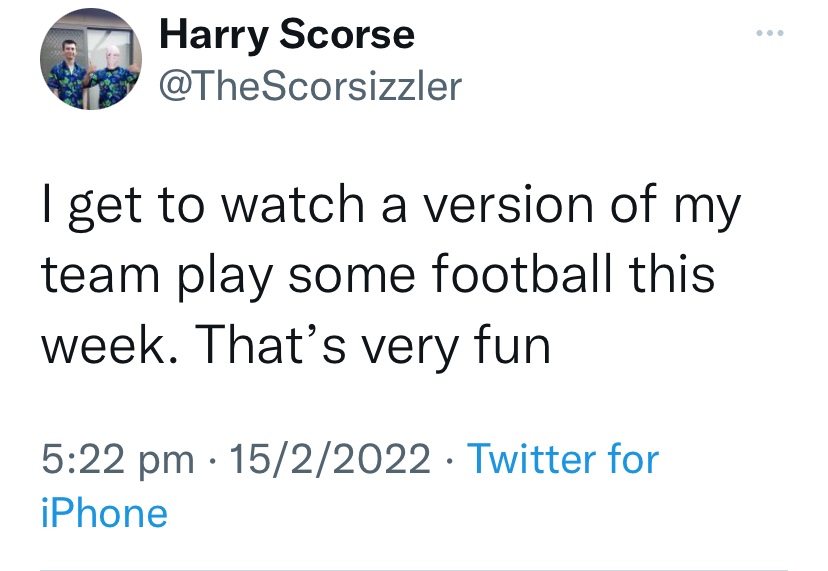This screenshot has width=828, height=571.
Task: Select the 15/2/2022 date
Action: (330, 460)
